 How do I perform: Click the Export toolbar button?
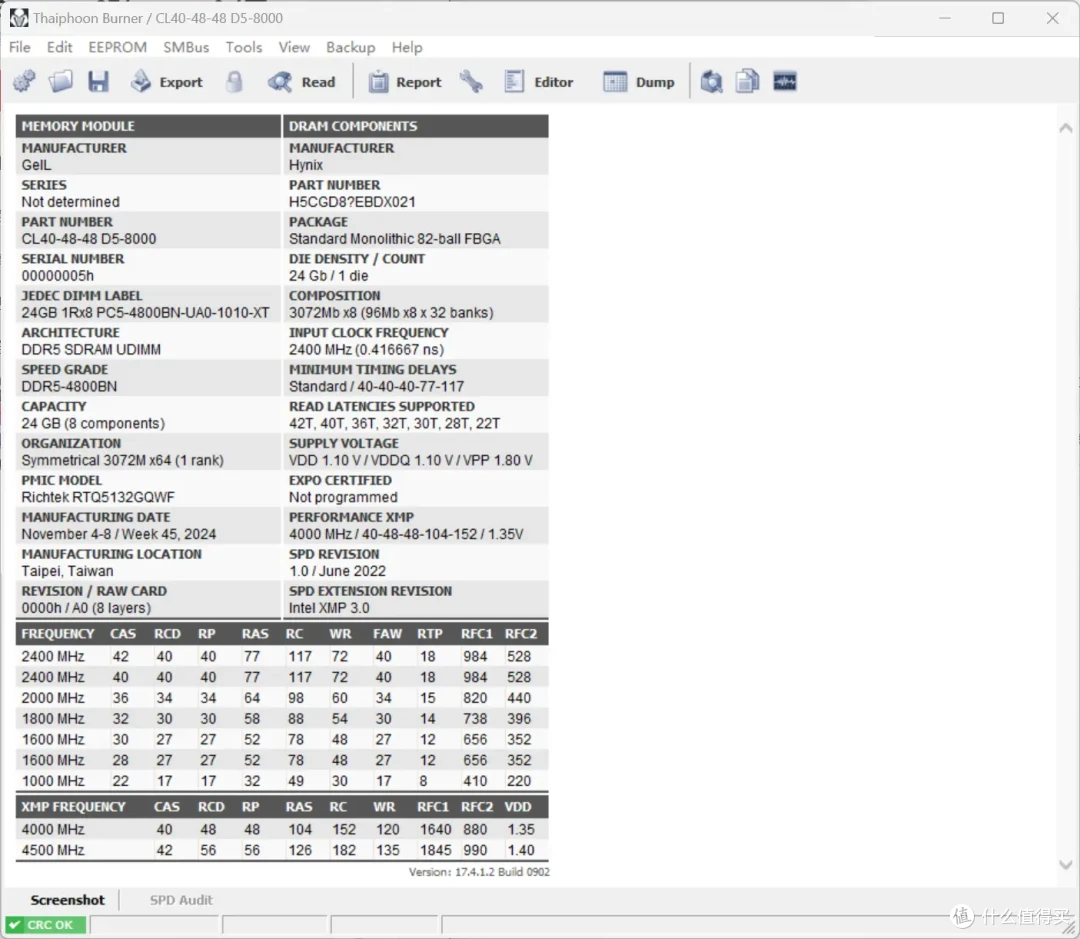[x=167, y=82]
